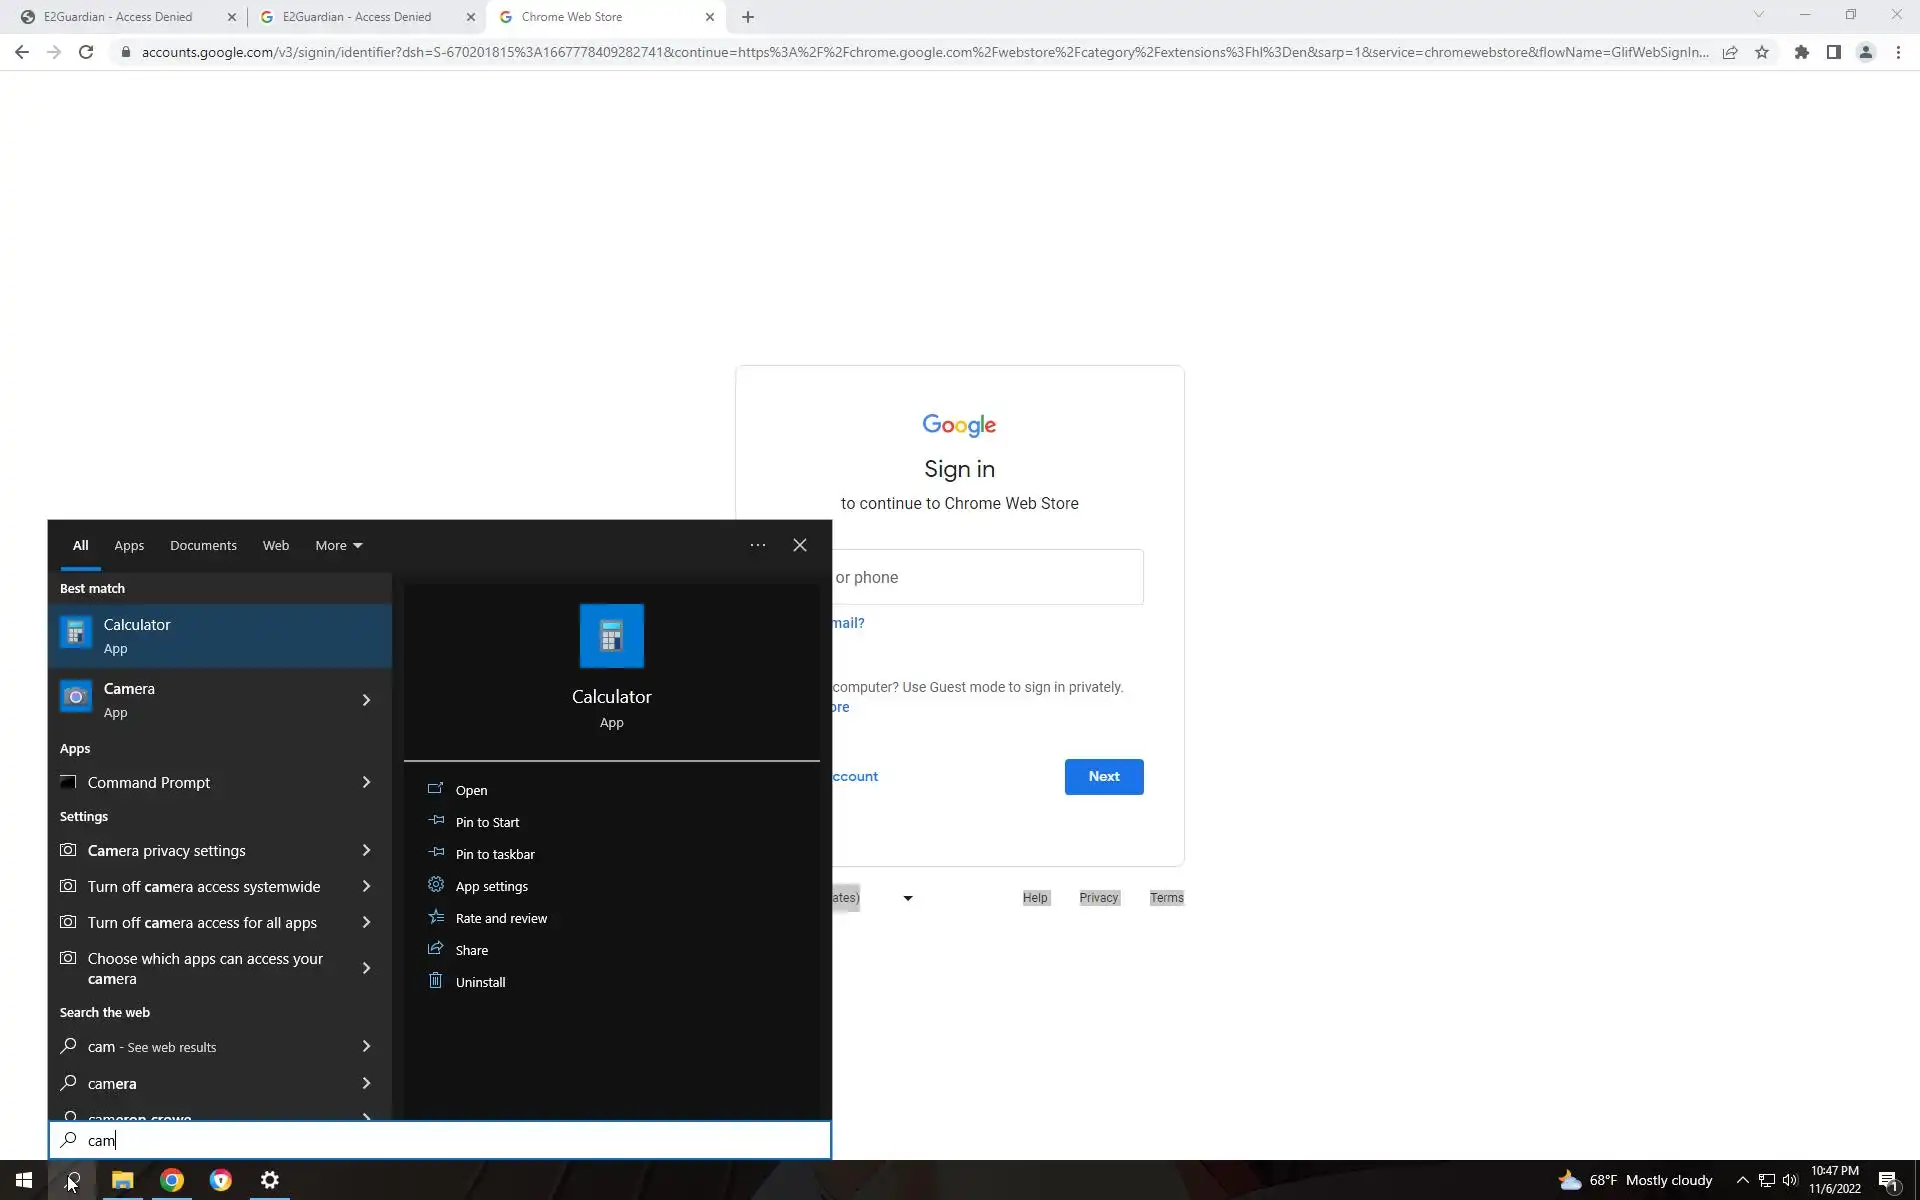Click the Chrome profile avatar icon
Viewport: 1920px width, 1200px height.
pos(1865,52)
